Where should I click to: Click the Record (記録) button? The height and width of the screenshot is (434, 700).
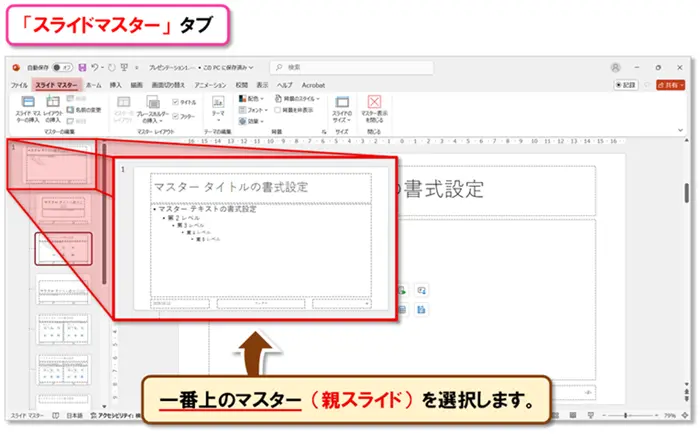point(625,85)
